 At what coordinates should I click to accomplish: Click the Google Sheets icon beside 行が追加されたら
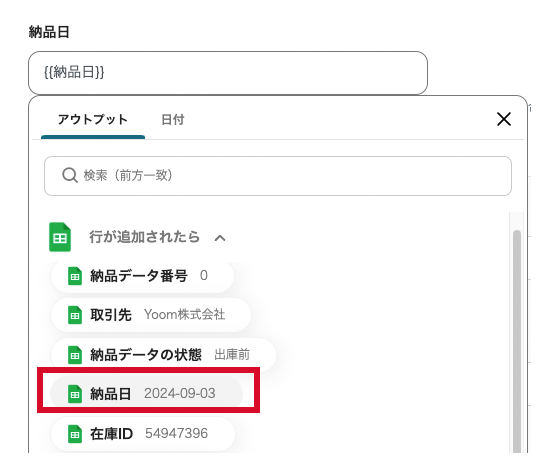click(x=60, y=237)
